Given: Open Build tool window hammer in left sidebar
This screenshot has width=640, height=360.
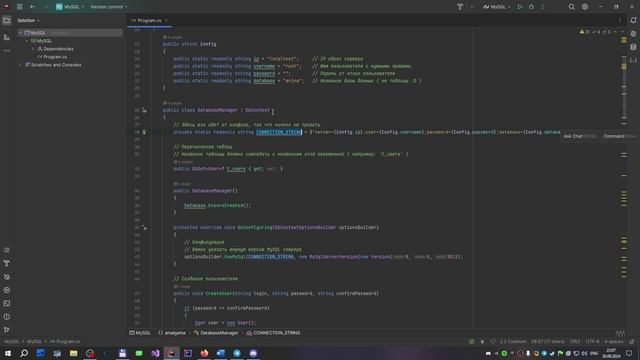Looking at the screenshot, I should [7, 264].
